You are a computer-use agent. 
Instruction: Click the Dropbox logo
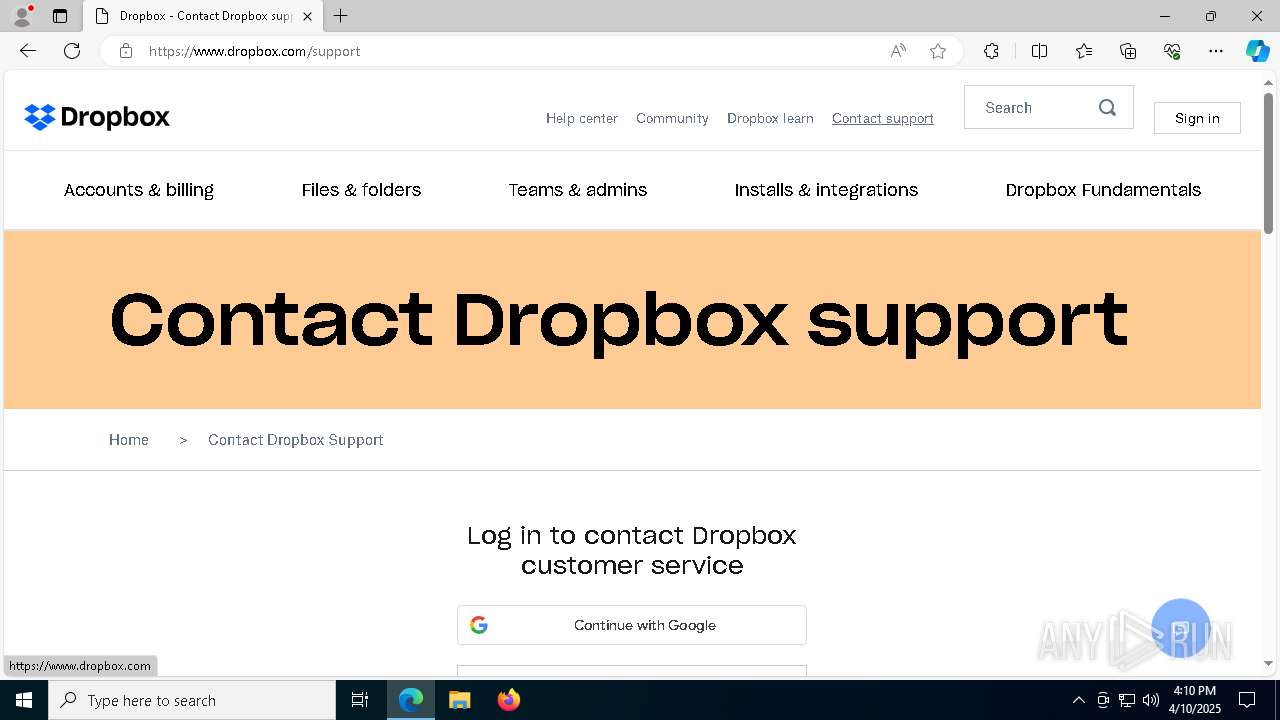tap(97, 117)
